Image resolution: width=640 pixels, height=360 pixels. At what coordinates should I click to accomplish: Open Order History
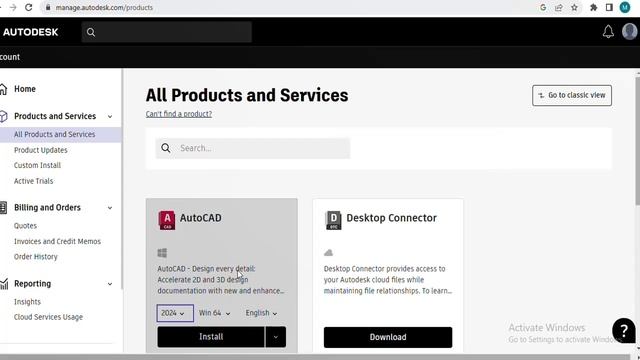tap(36, 257)
